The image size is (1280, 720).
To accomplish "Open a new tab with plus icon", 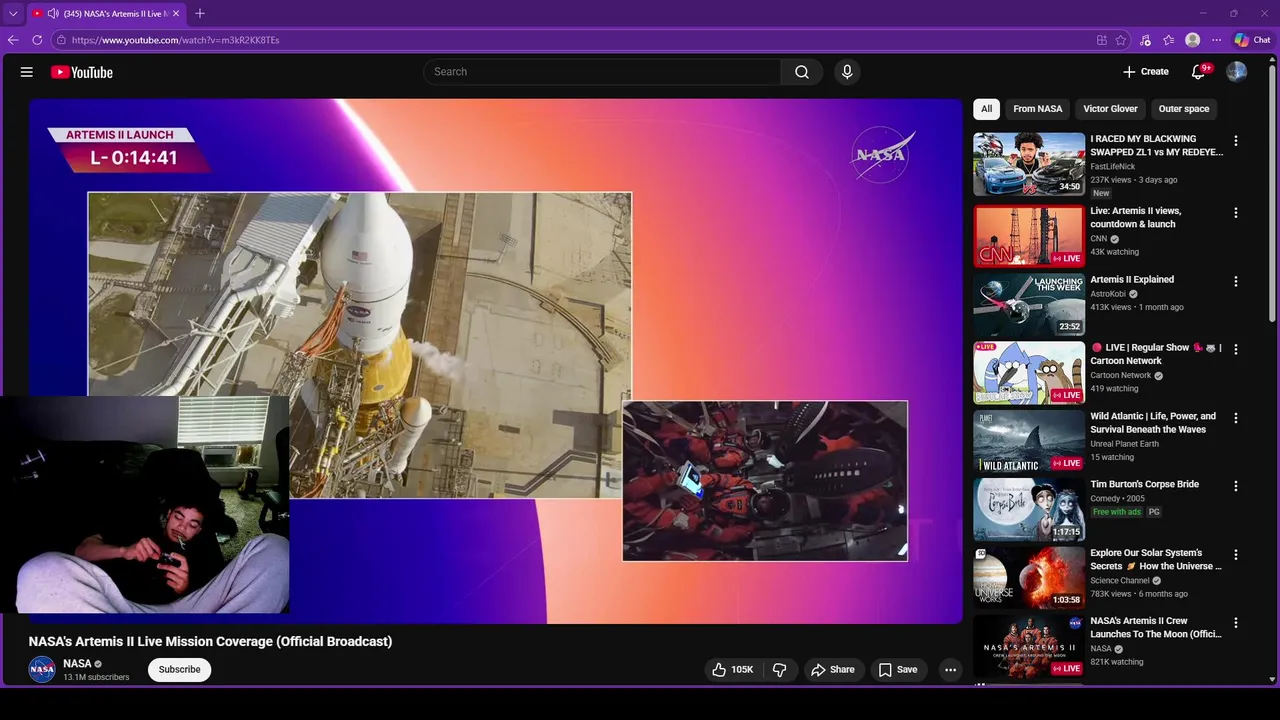I will (200, 13).
